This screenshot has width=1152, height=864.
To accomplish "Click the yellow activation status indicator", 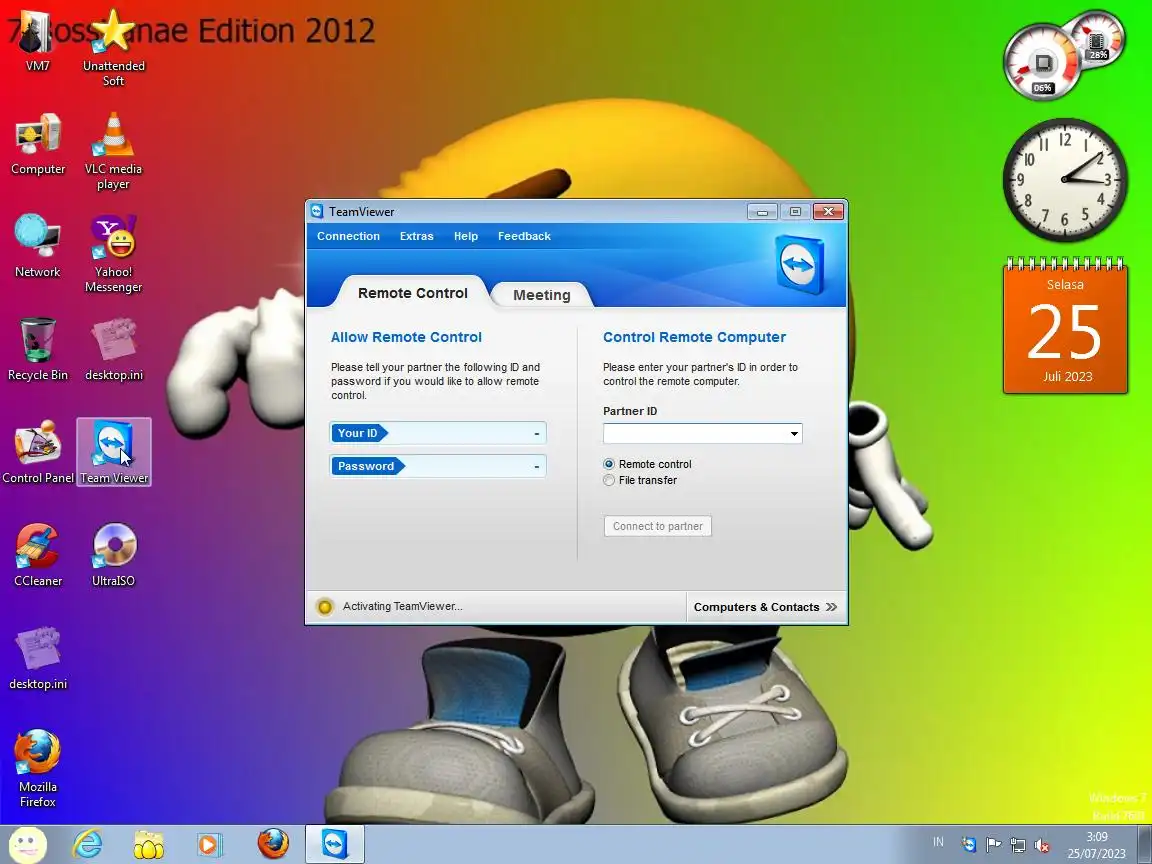I will [324, 607].
